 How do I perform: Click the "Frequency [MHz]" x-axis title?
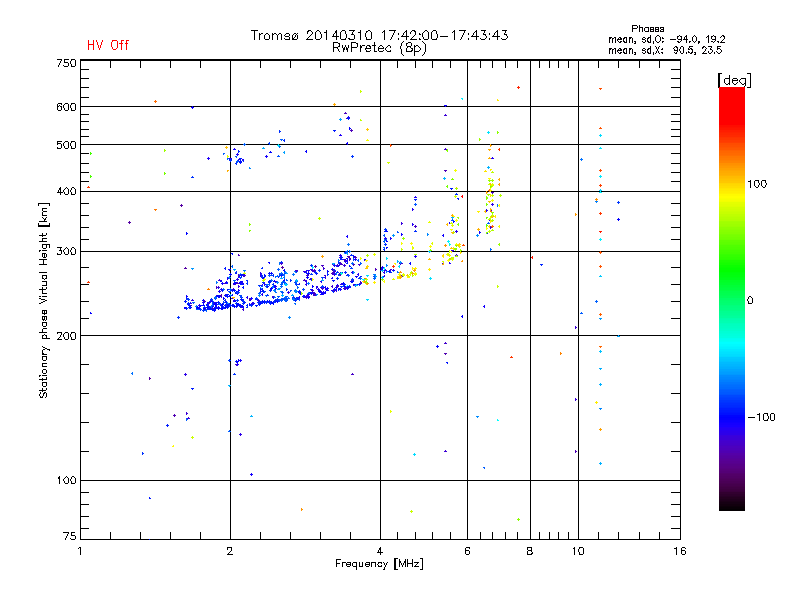click(x=379, y=564)
